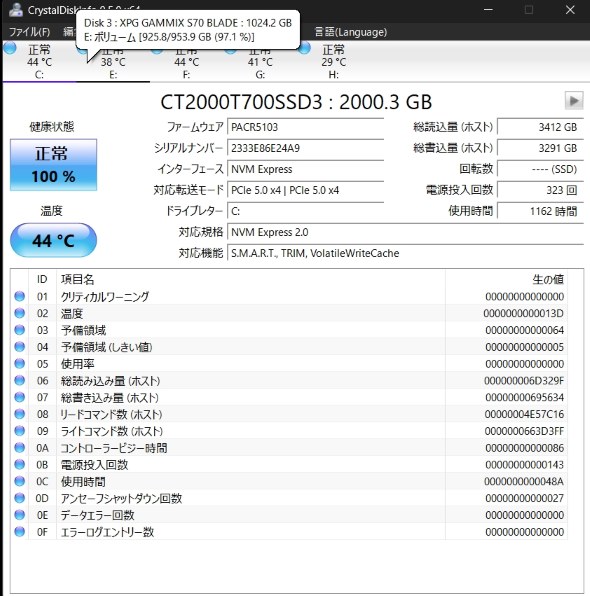Select the 予備領域 (しきい値) attribute name

coord(106,347)
